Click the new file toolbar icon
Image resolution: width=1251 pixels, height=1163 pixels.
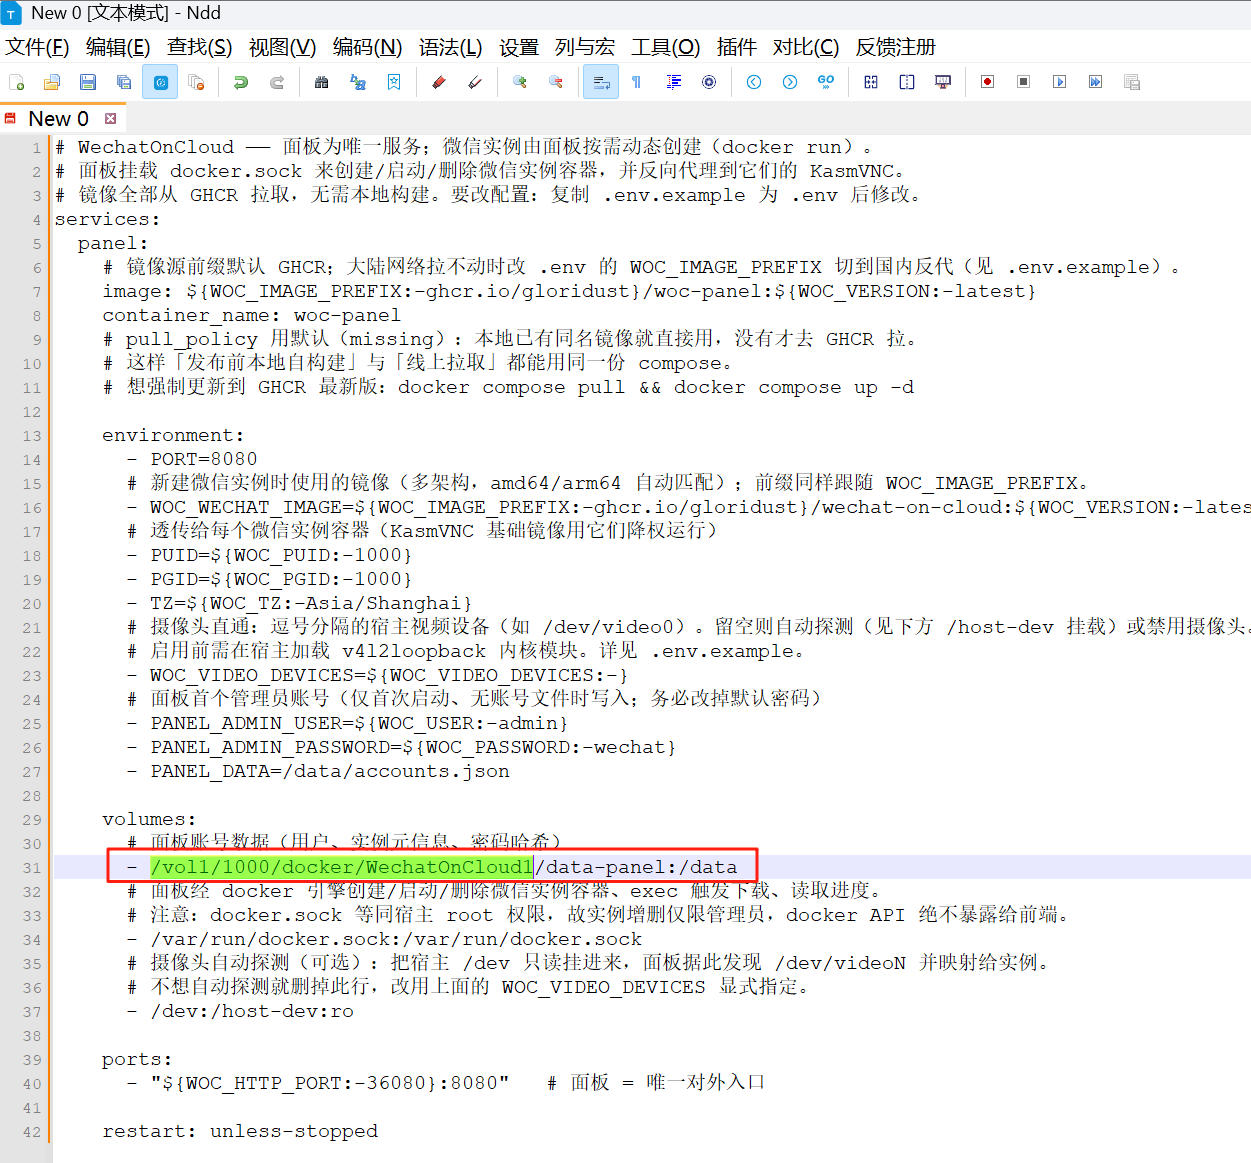pyautogui.click(x=16, y=82)
